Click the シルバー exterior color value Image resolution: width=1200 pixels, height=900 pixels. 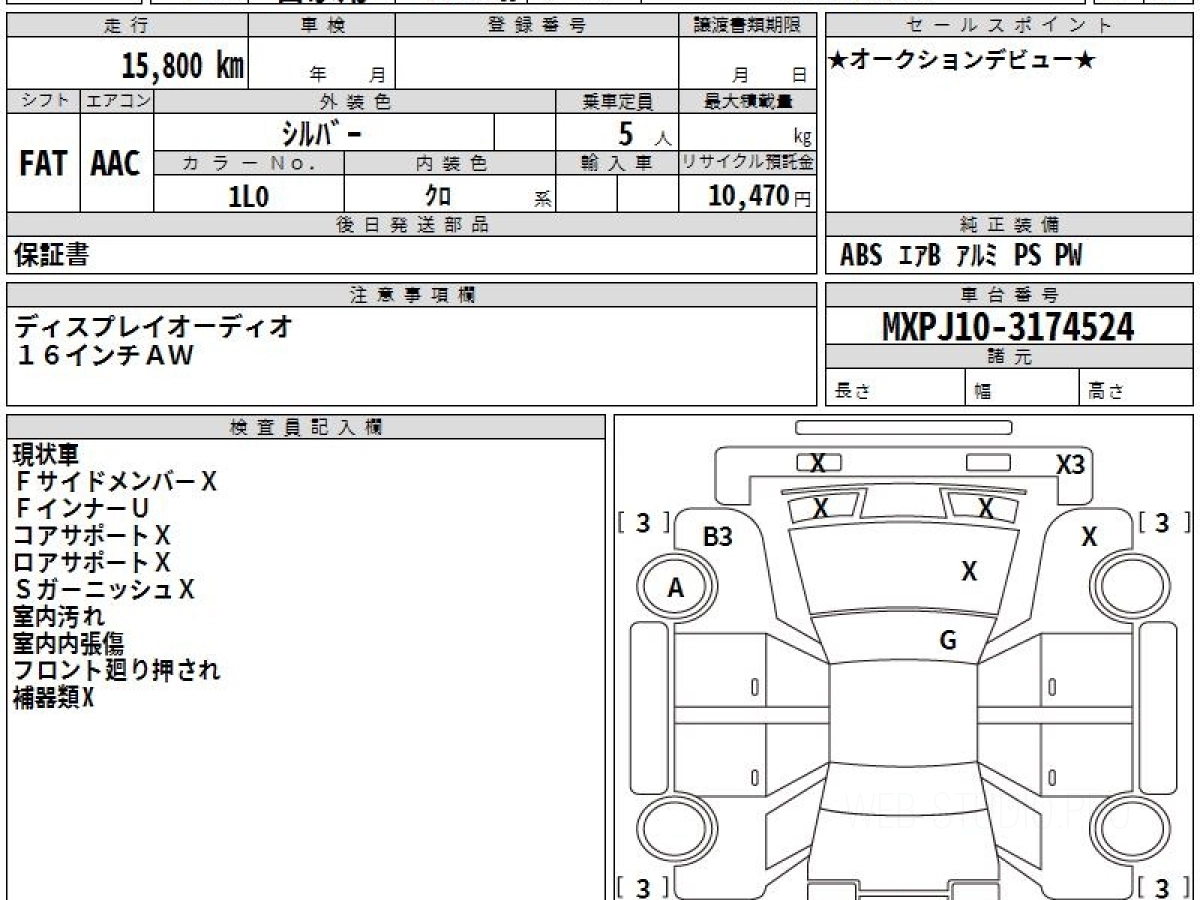pos(324,133)
